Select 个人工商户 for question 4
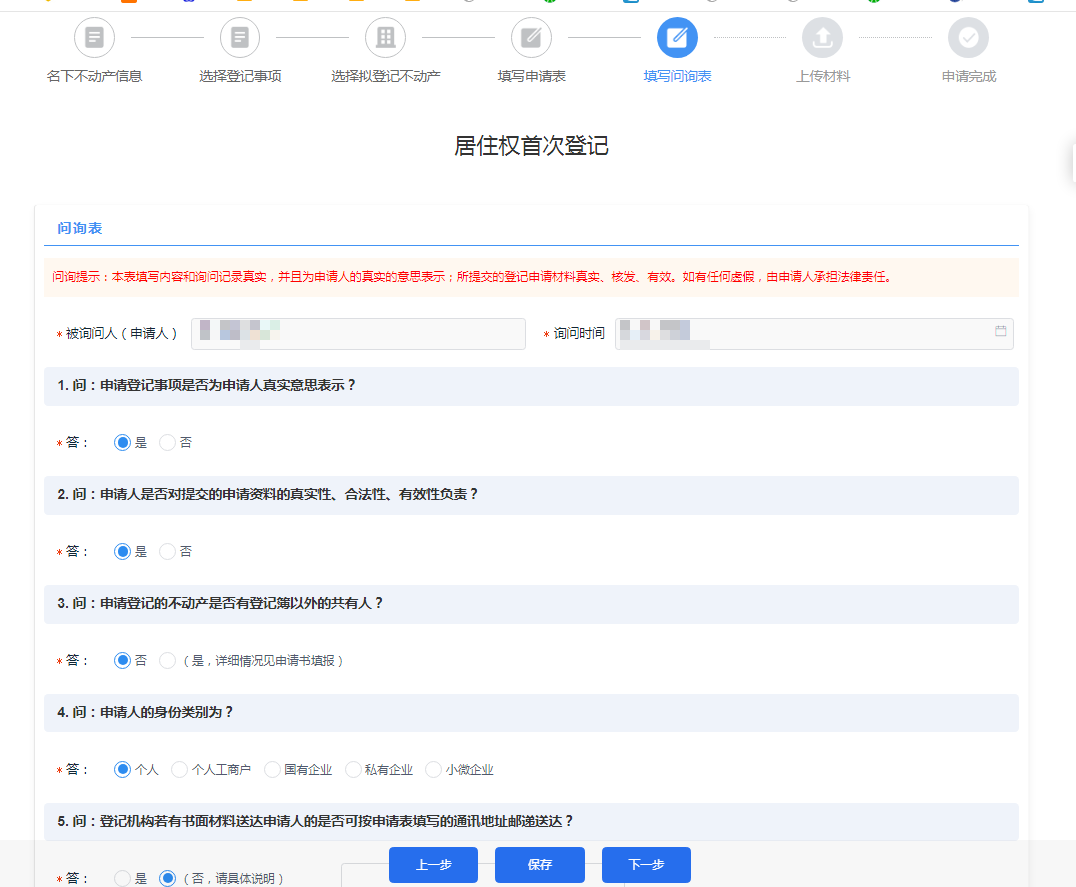1076x887 pixels. coord(179,769)
